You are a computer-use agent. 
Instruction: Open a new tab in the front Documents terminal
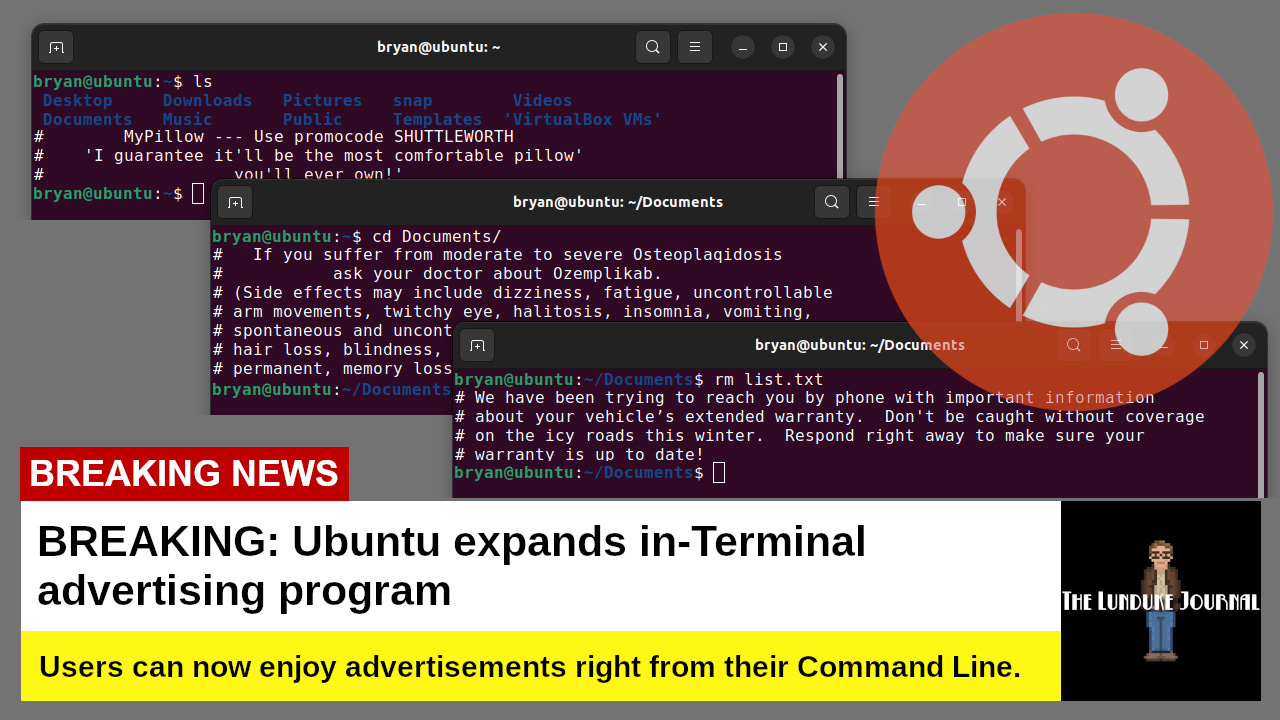tap(476, 345)
